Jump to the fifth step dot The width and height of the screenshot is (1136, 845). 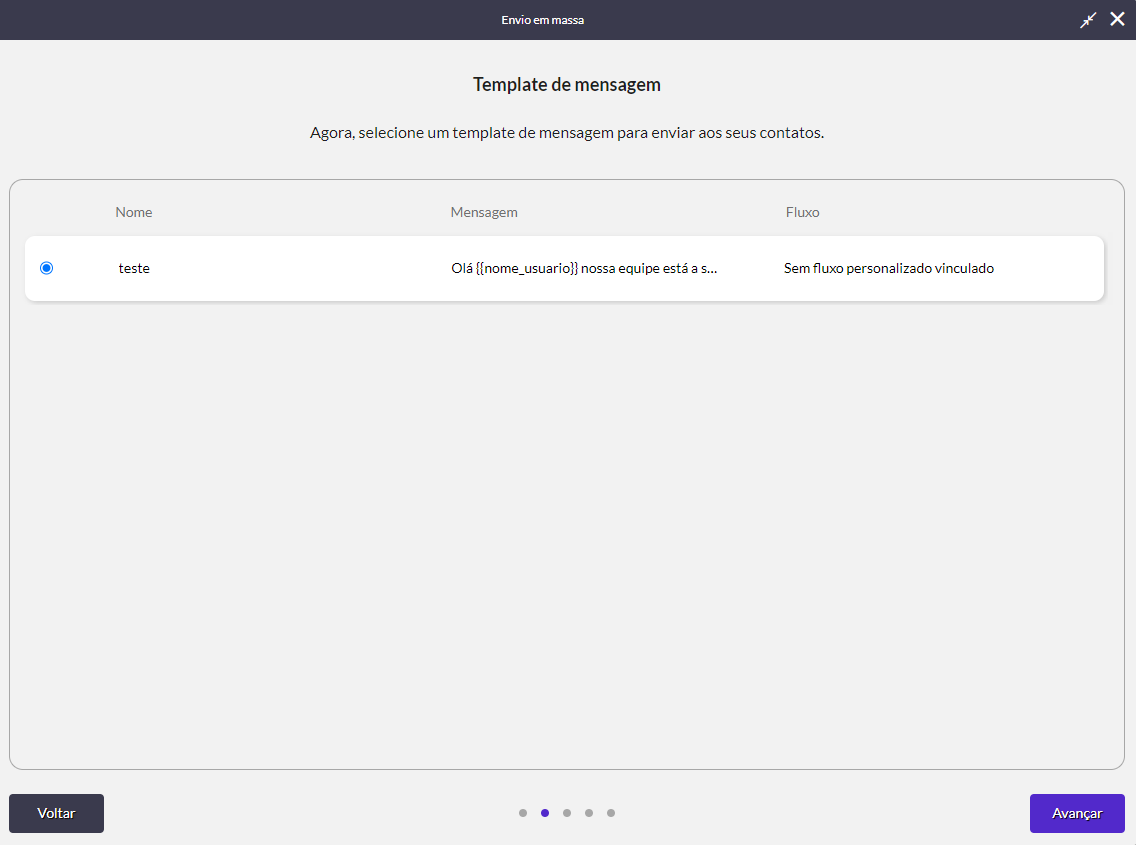(x=611, y=813)
